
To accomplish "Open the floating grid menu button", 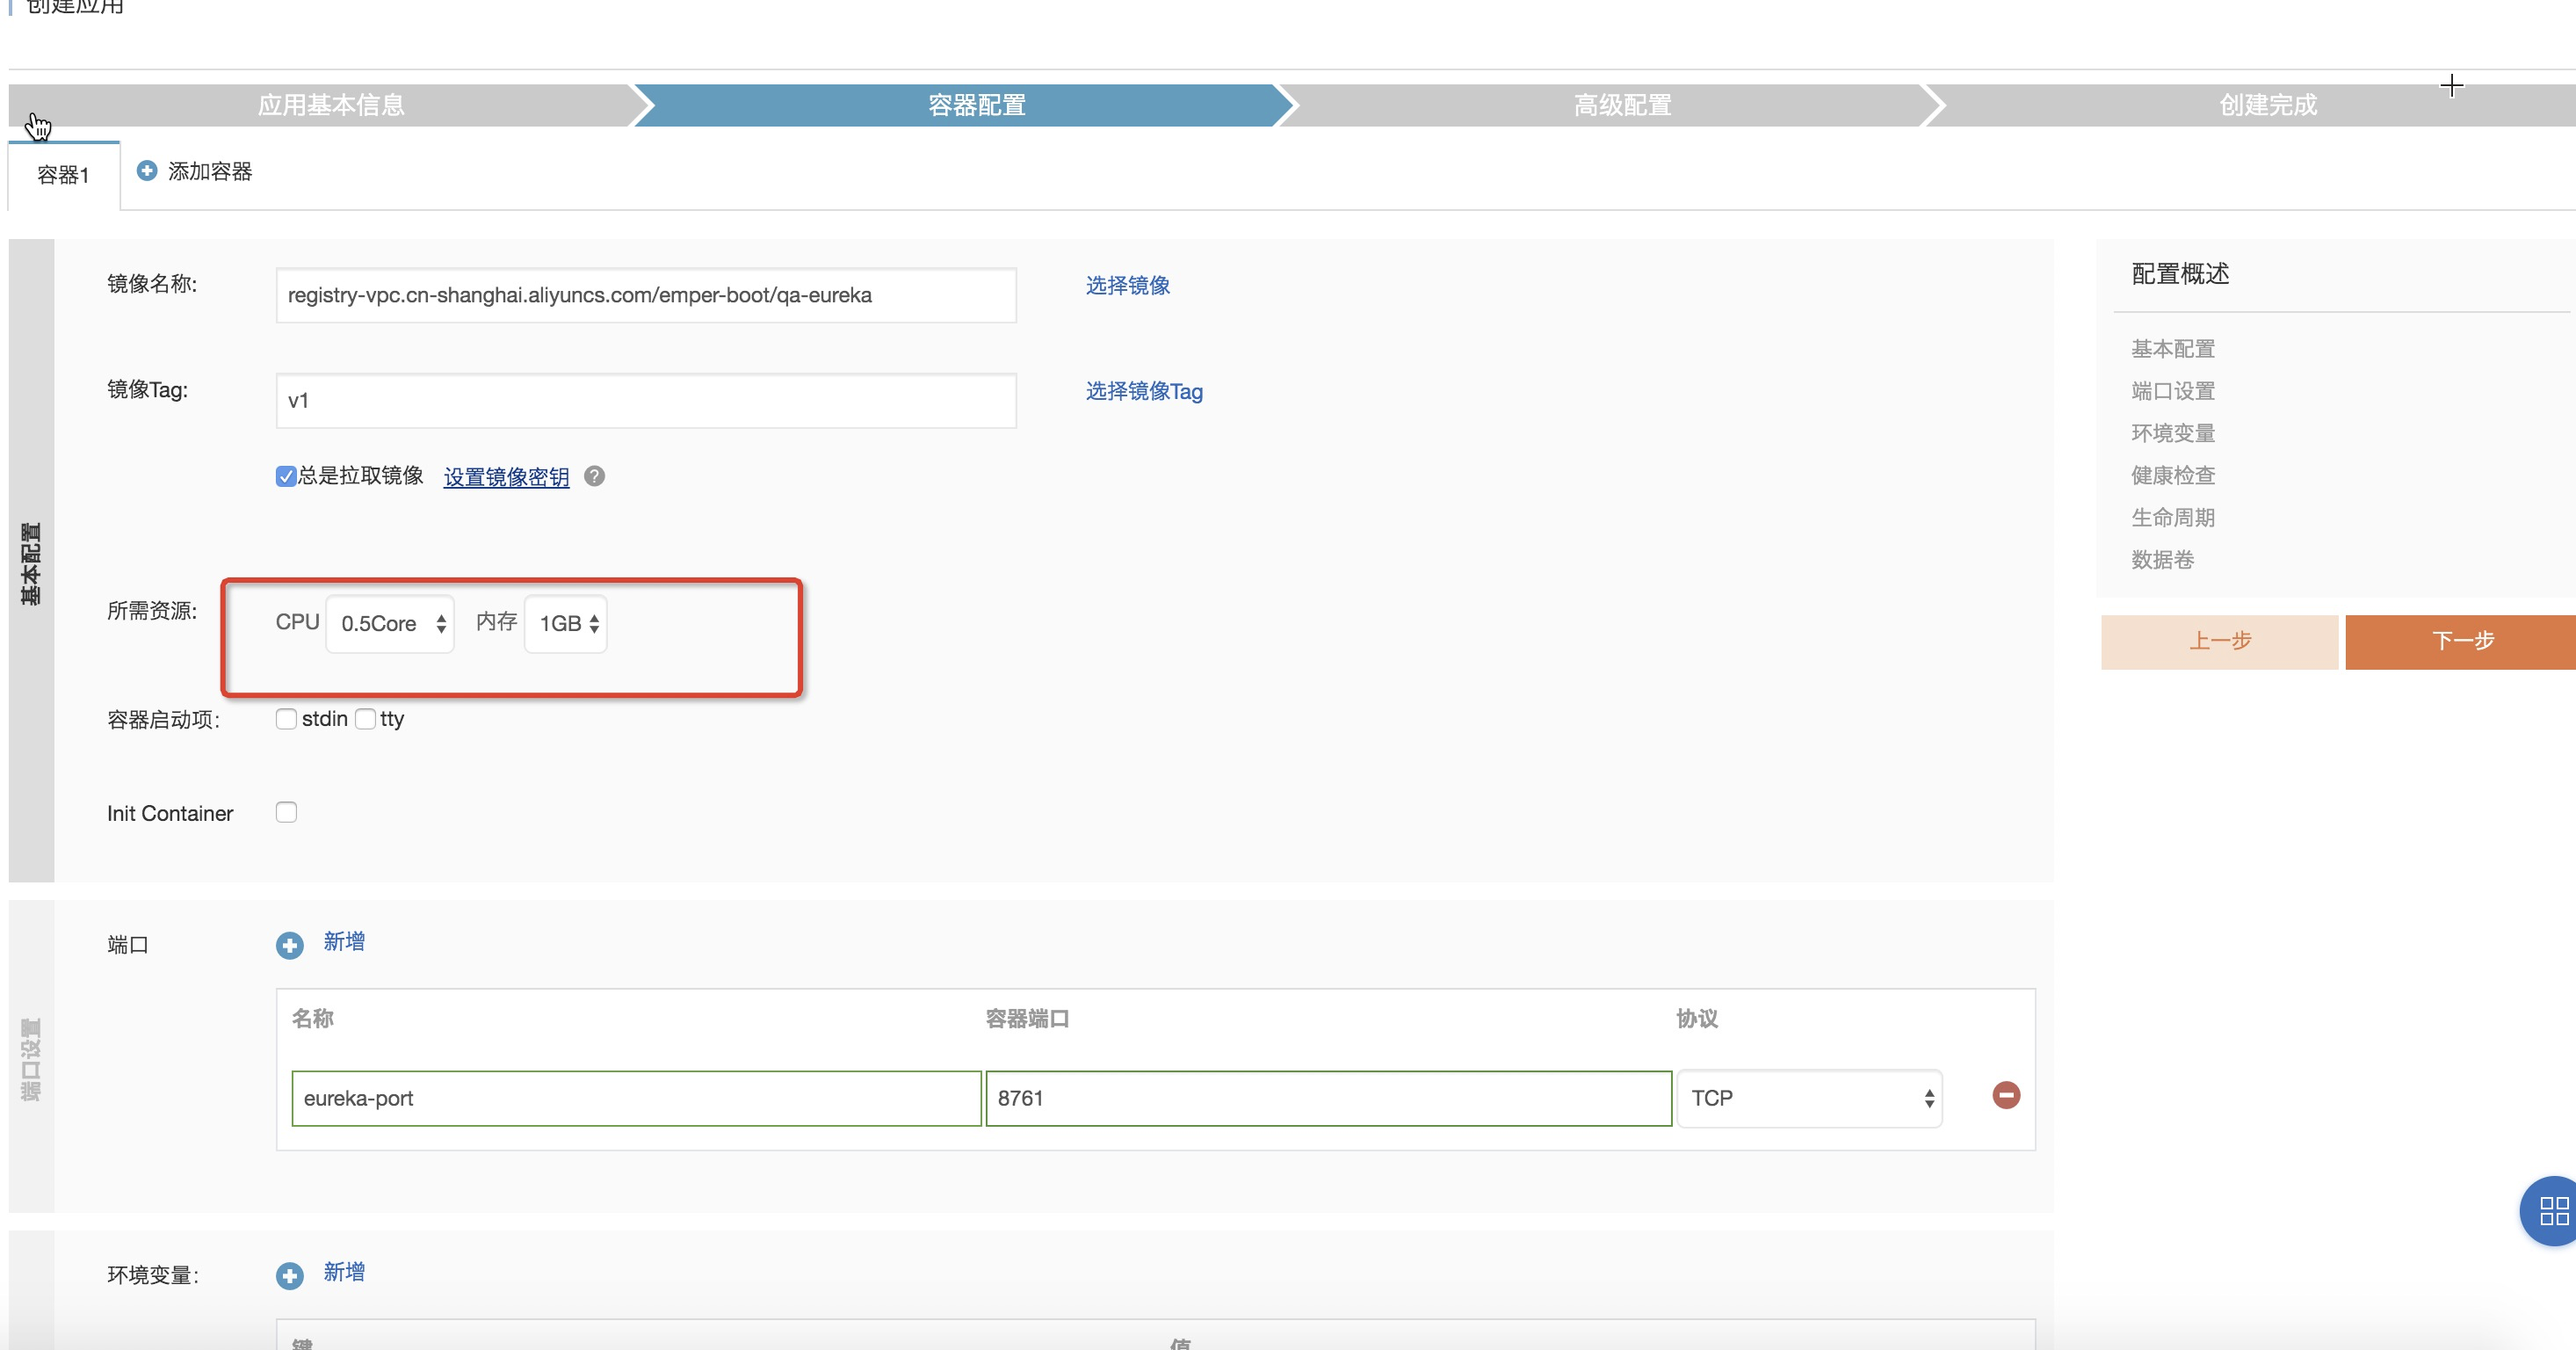I will 2552,1211.
